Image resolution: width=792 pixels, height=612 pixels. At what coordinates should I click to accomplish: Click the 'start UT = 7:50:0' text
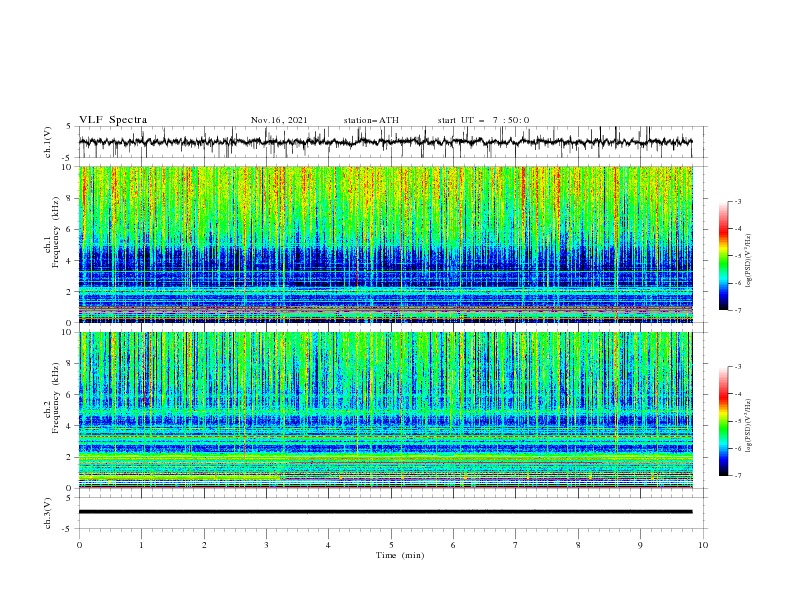(483, 120)
